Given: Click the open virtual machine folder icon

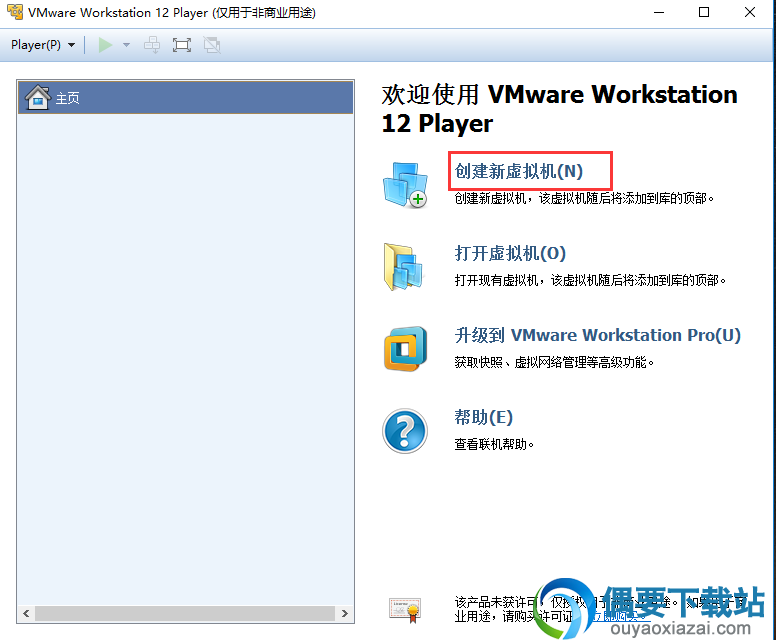Looking at the screenshot, I should (404, 267).
